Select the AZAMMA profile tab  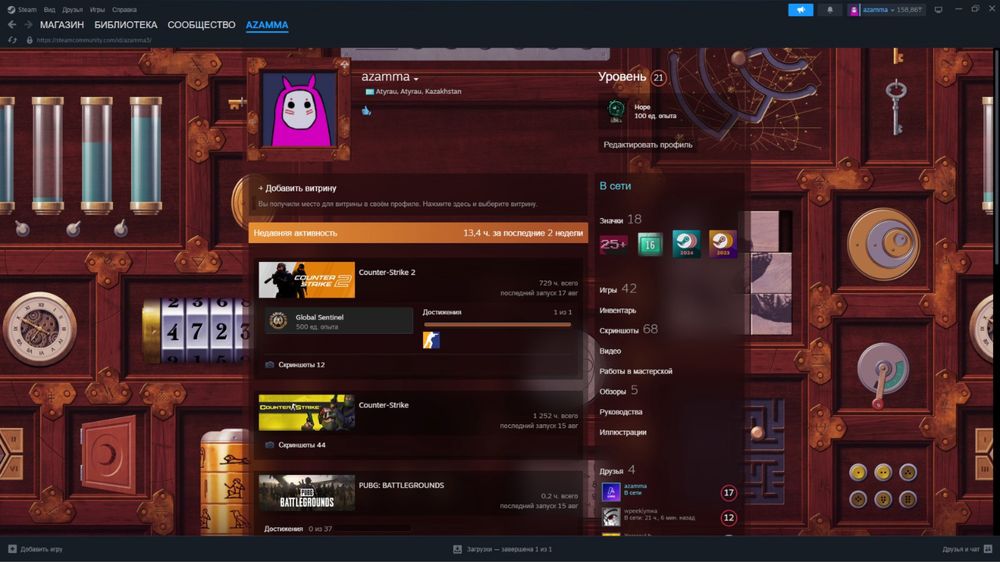[x=267, y=25]
